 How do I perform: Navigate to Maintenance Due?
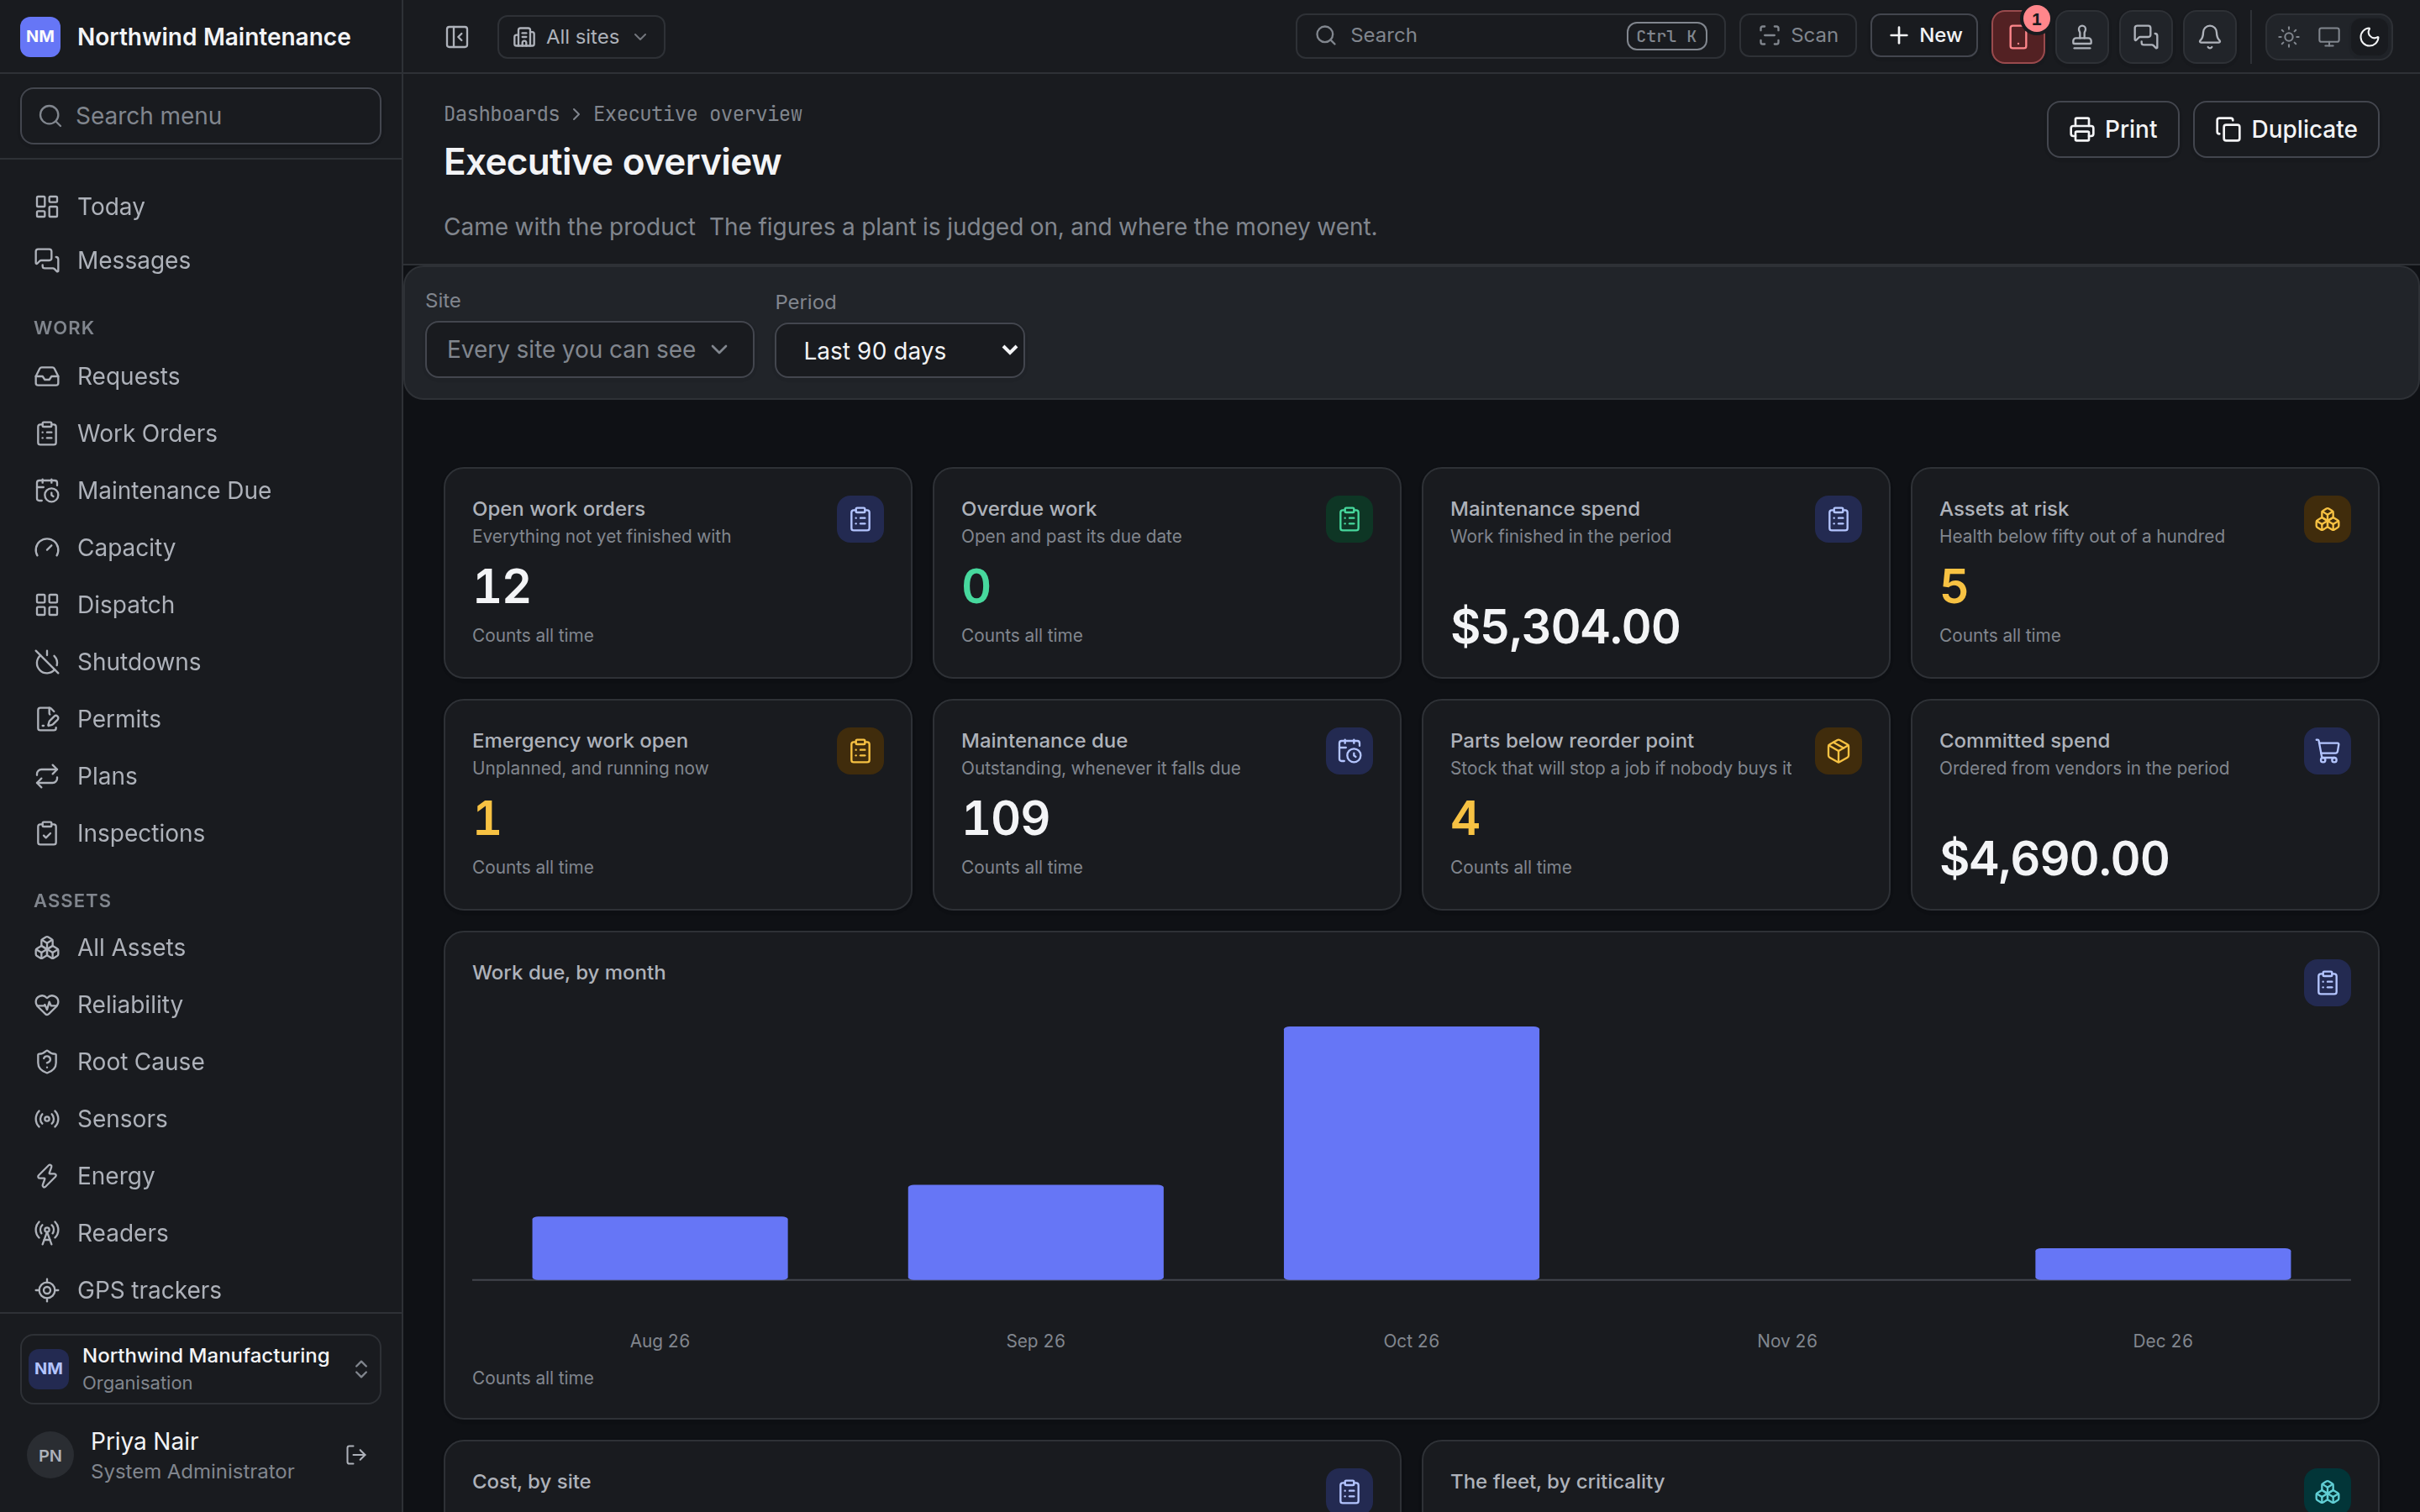tap(201, 490)
